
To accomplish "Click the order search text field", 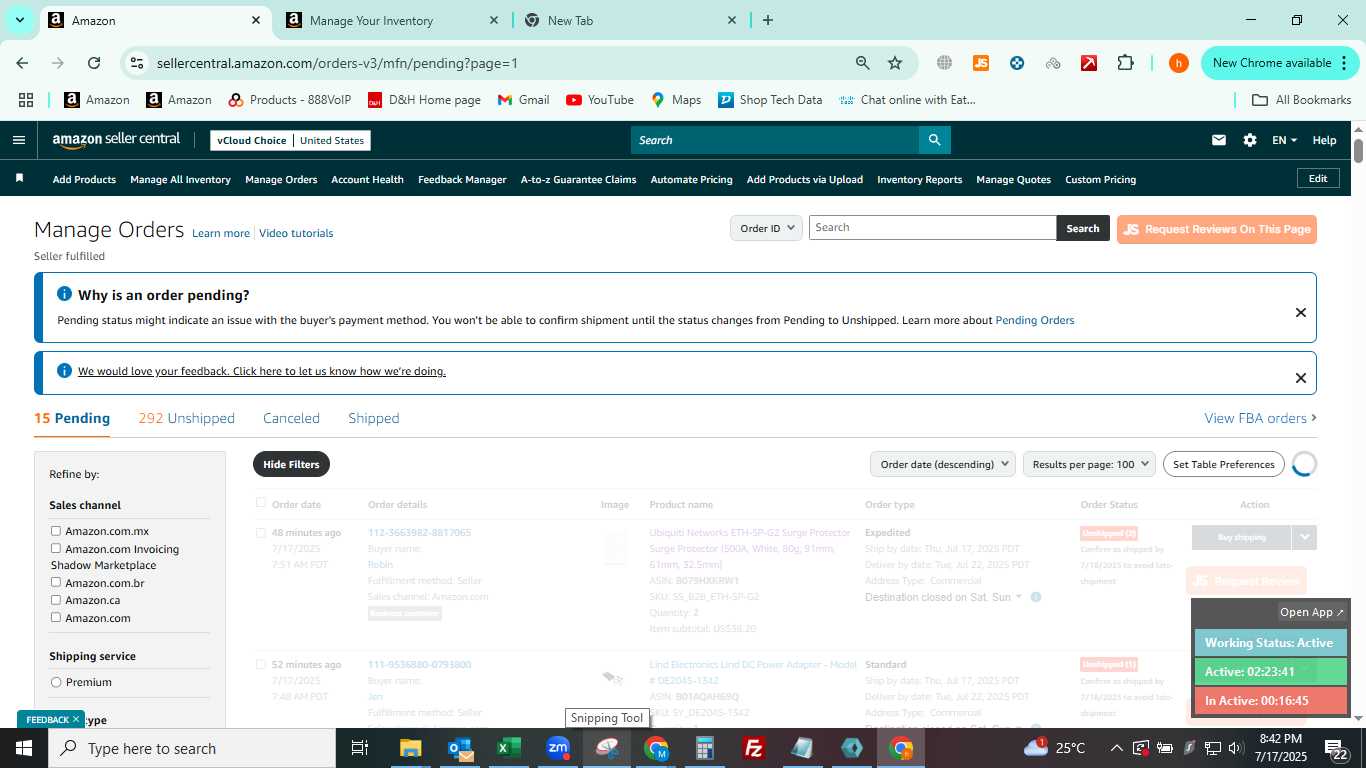I will [x=932, y=228].
